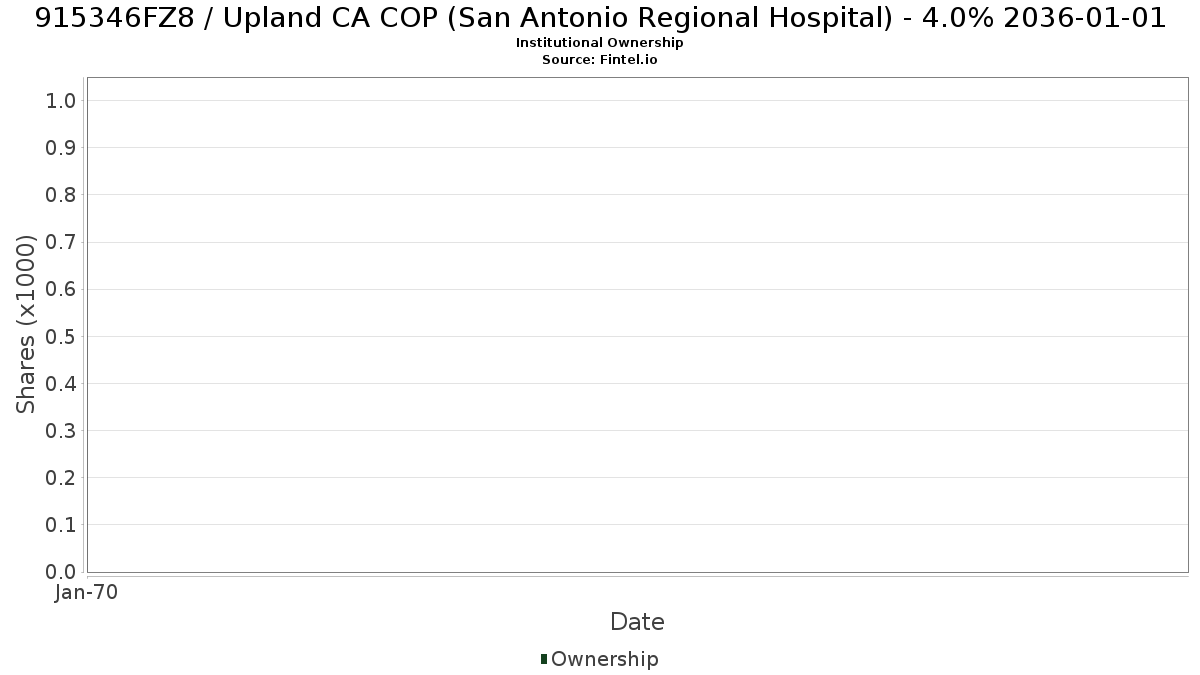Screen dimensions: 1200x675
Task: Click the 0.0 y-axis tick label
Action: click(x=61, y=571)
